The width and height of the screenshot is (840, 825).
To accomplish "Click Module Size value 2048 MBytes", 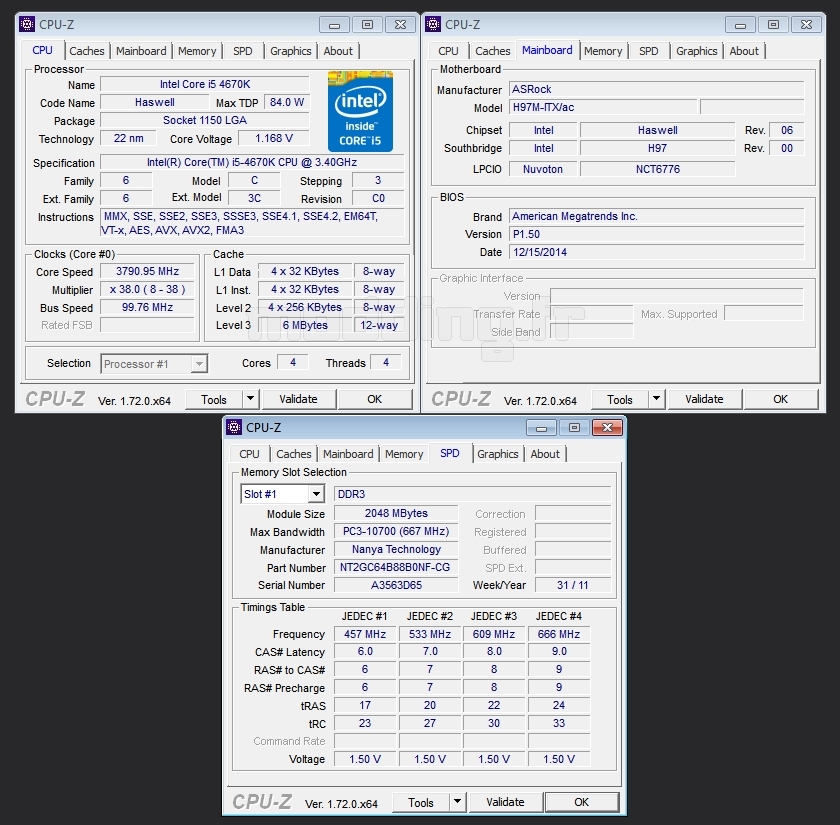I will (396, 513).
